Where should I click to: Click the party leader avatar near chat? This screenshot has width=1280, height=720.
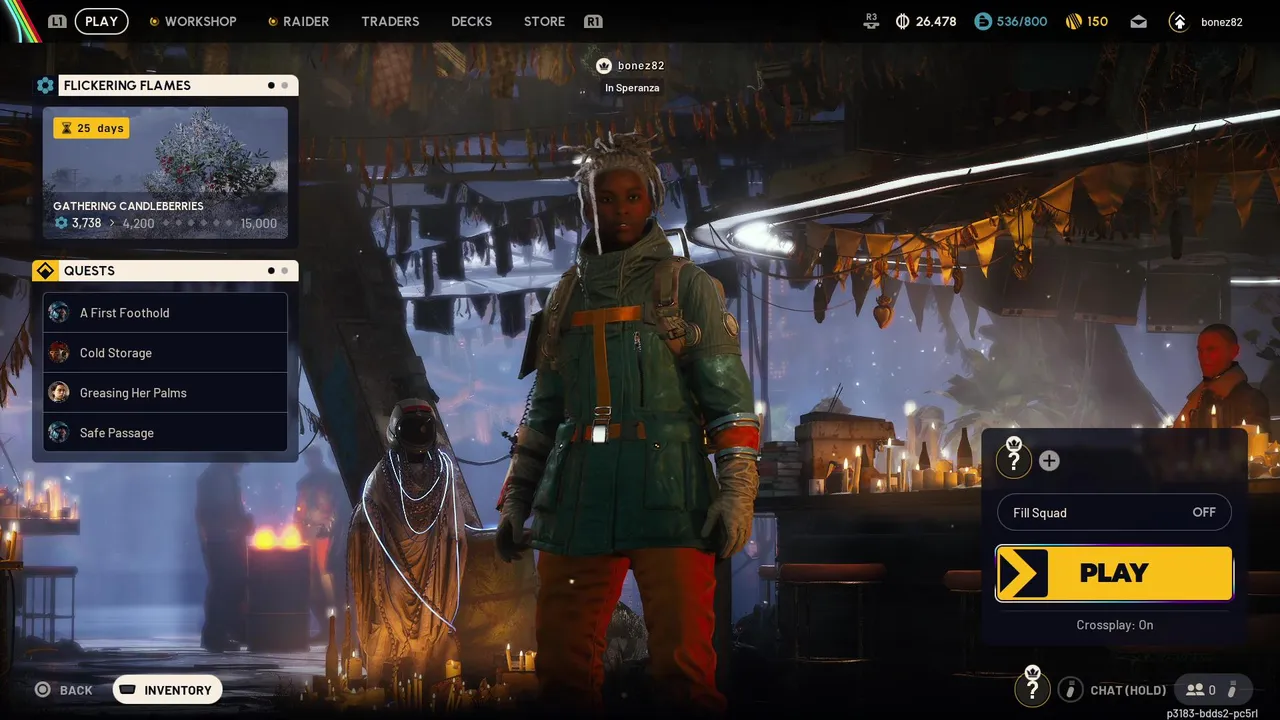click(1032, 688)
